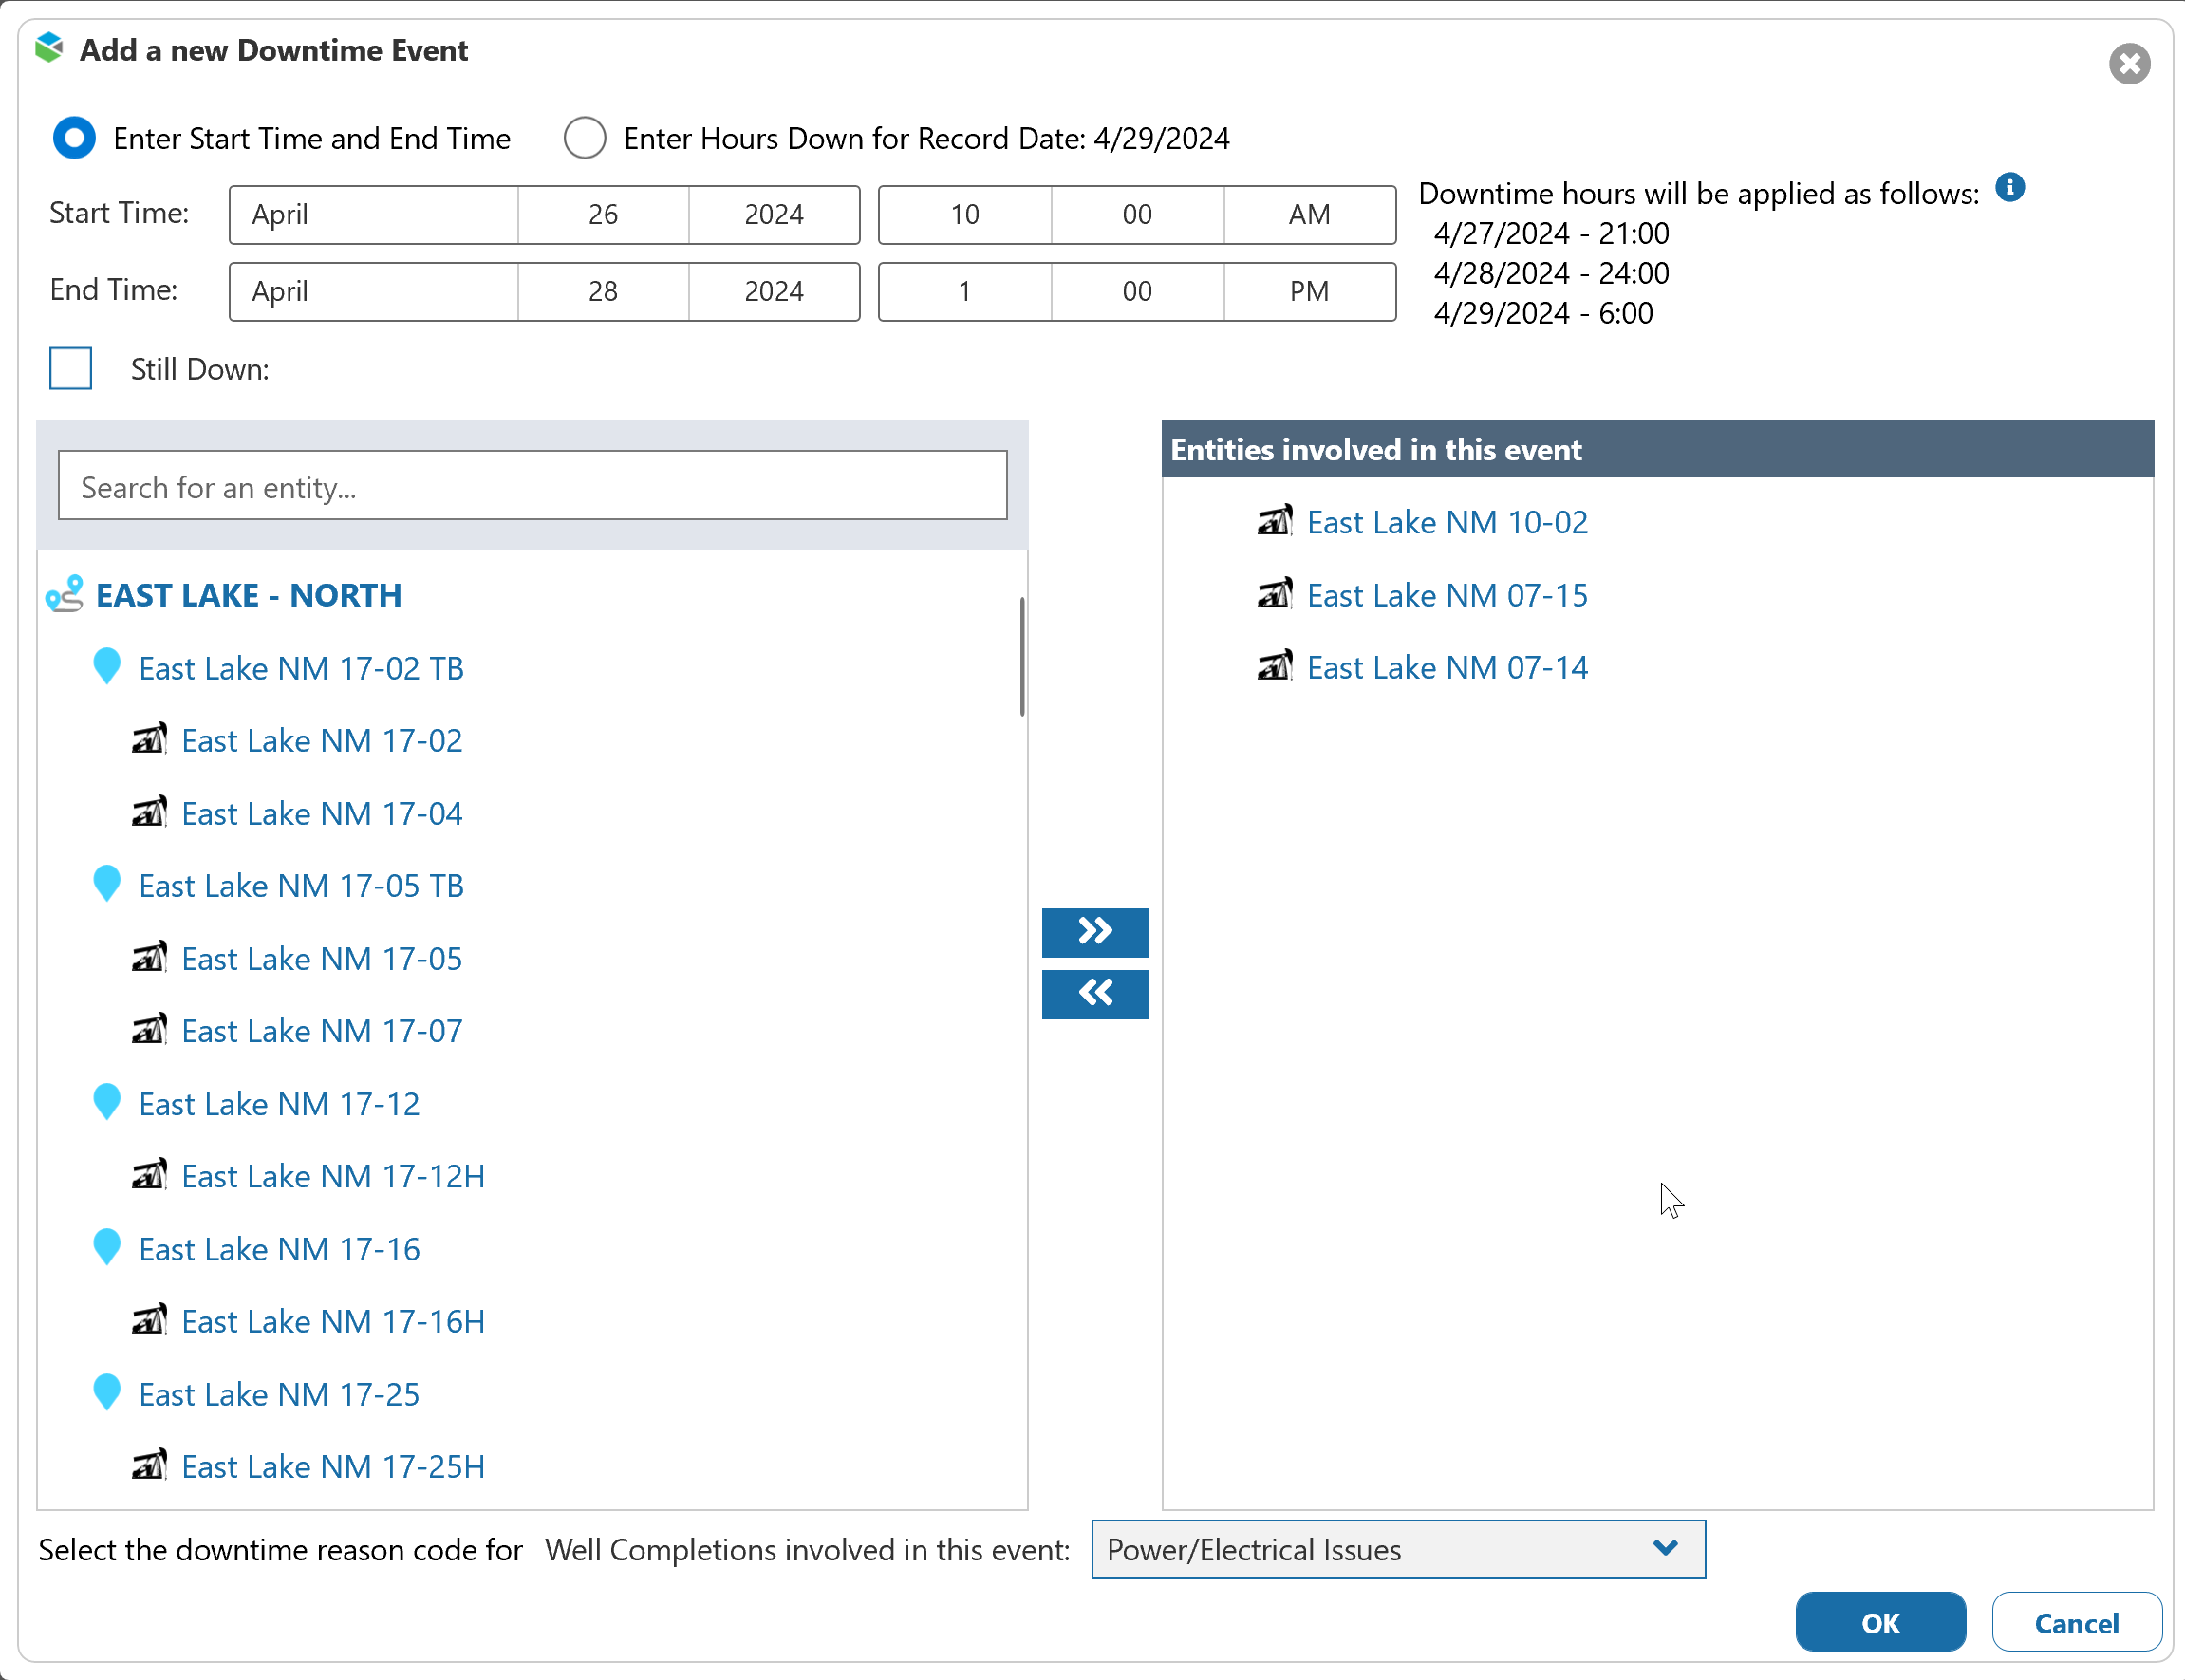
Task: Click the Cancel button
Action: click(2075, 1622)
